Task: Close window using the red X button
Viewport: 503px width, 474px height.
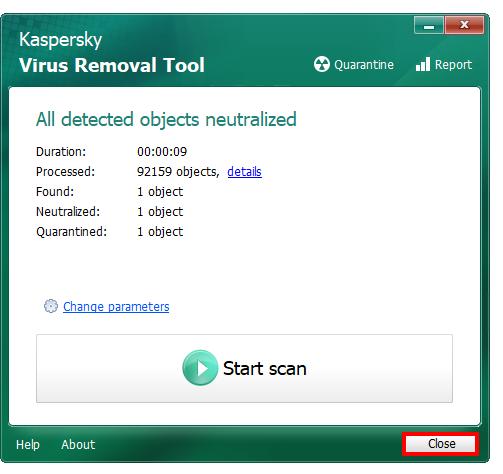Action: (x=464, y=25)
